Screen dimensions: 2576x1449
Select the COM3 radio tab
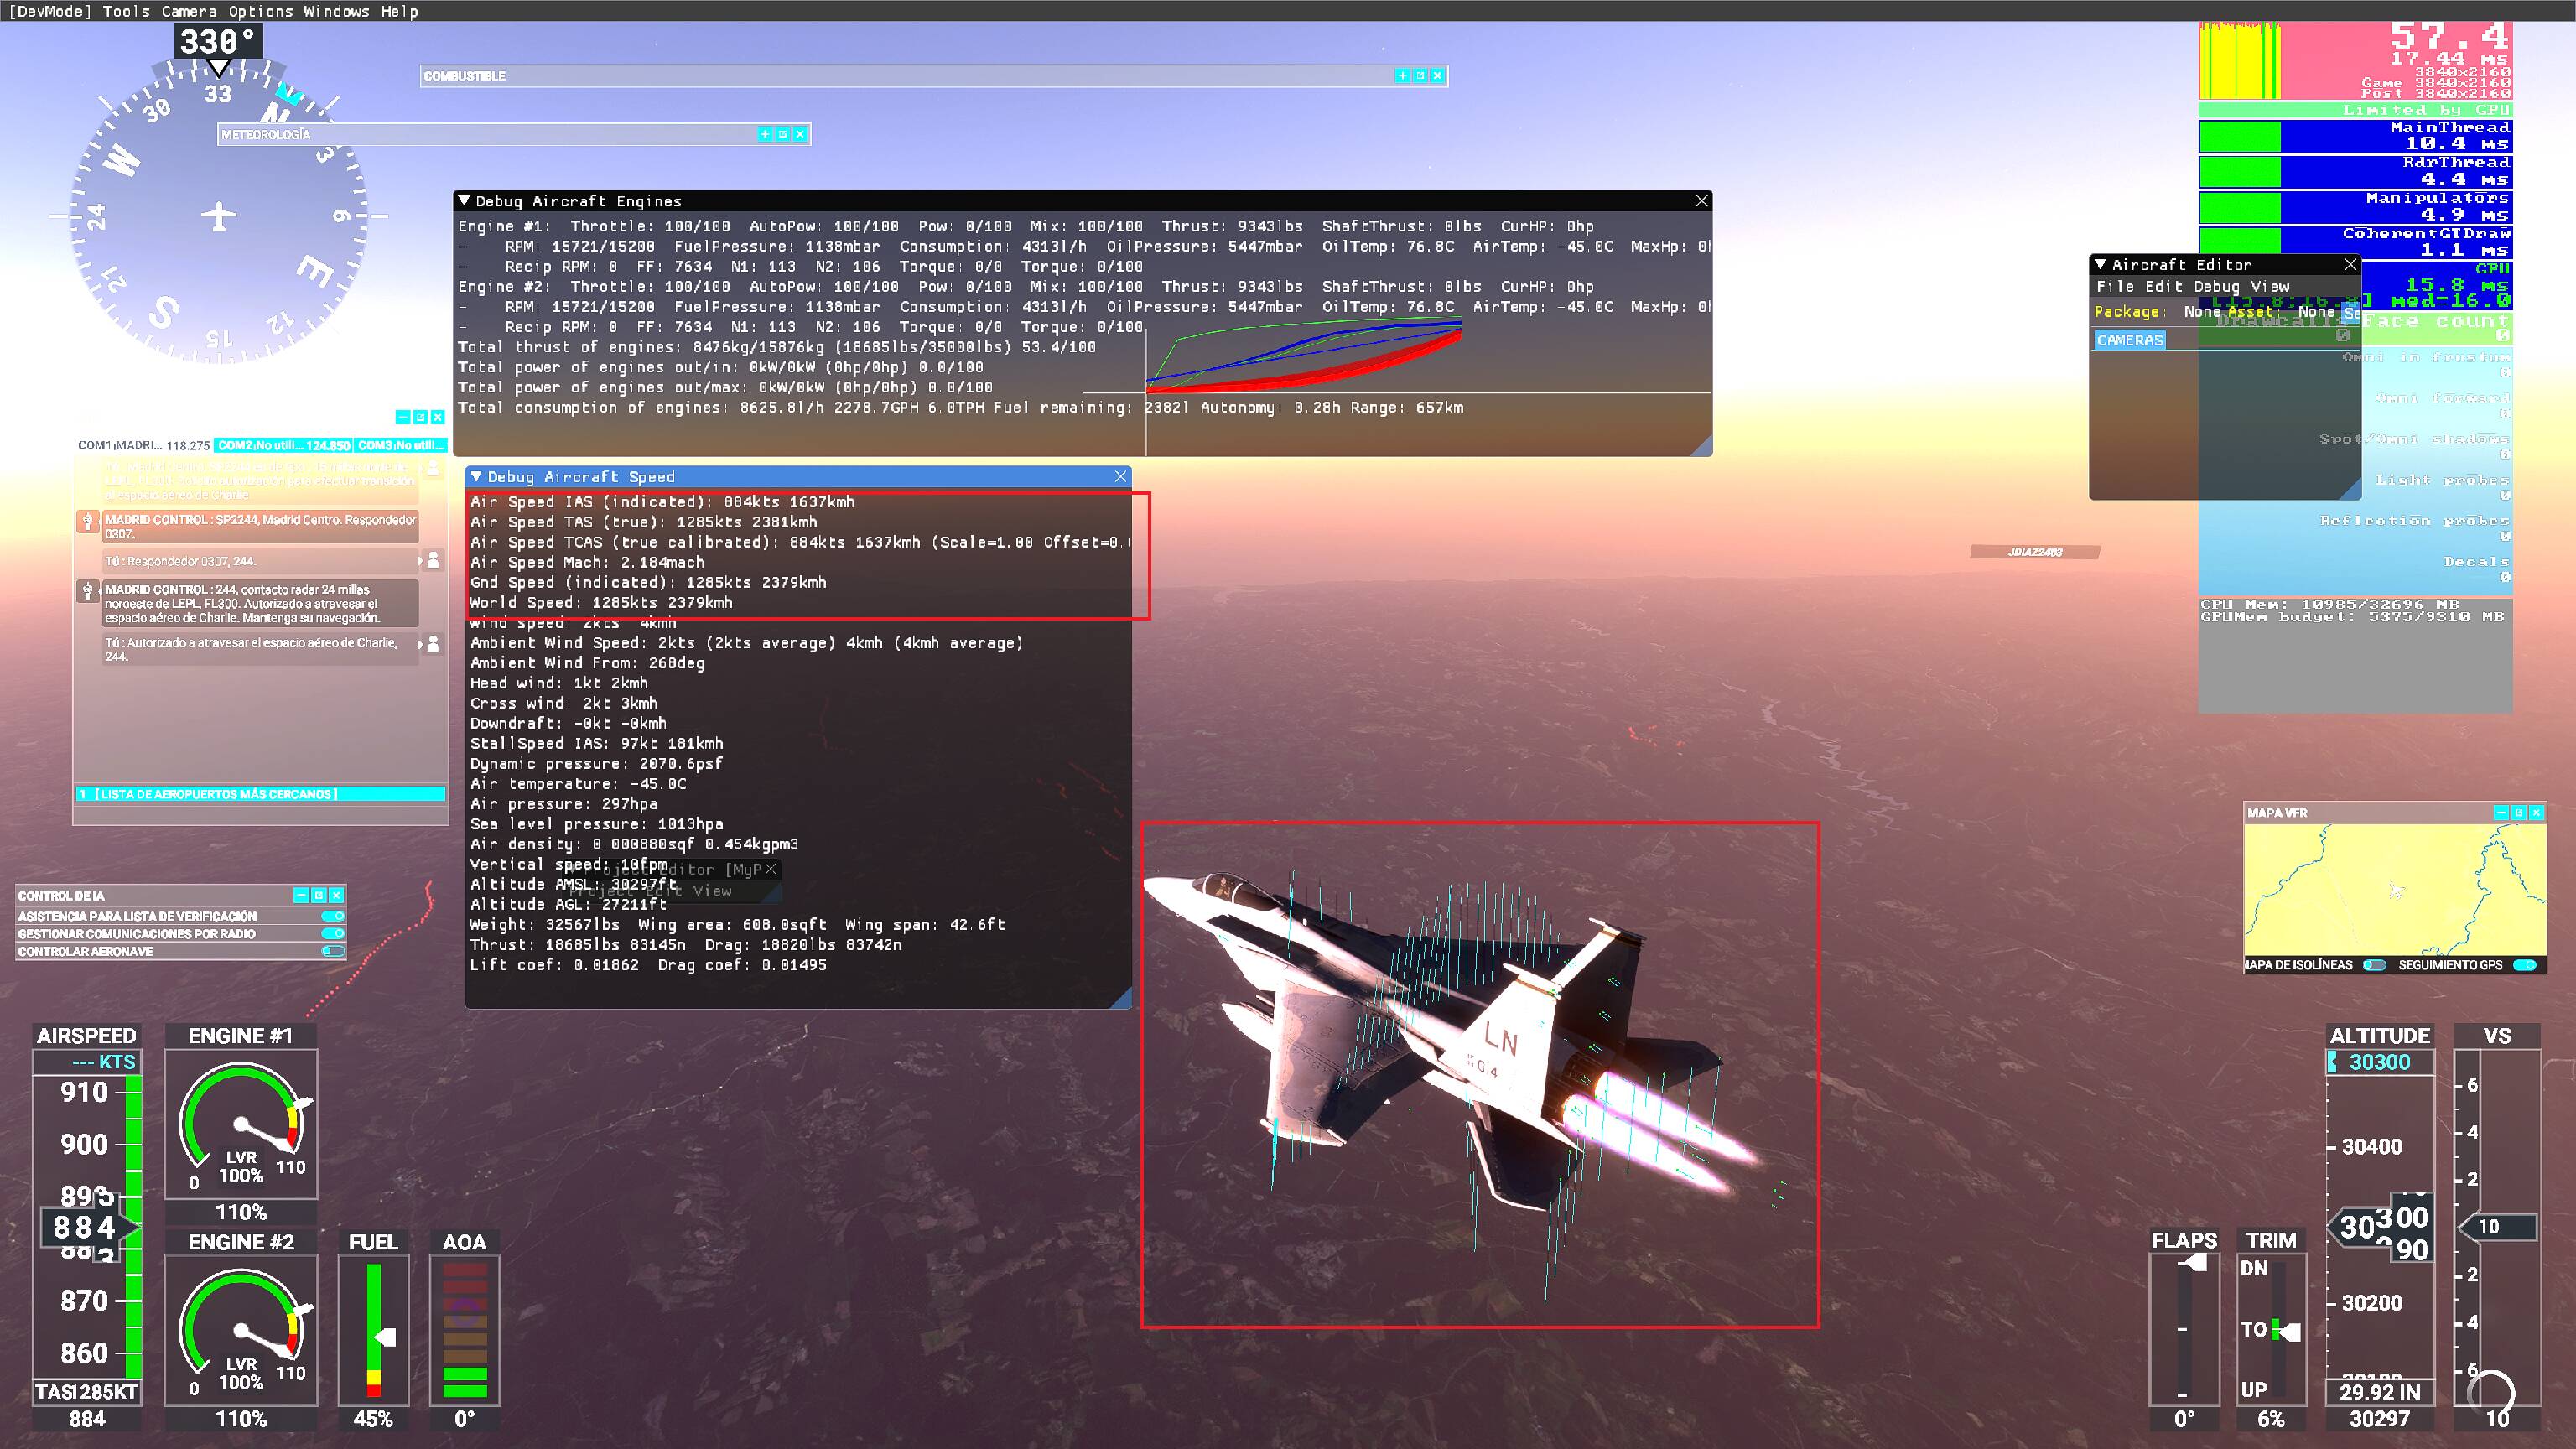tap(400, 446)
